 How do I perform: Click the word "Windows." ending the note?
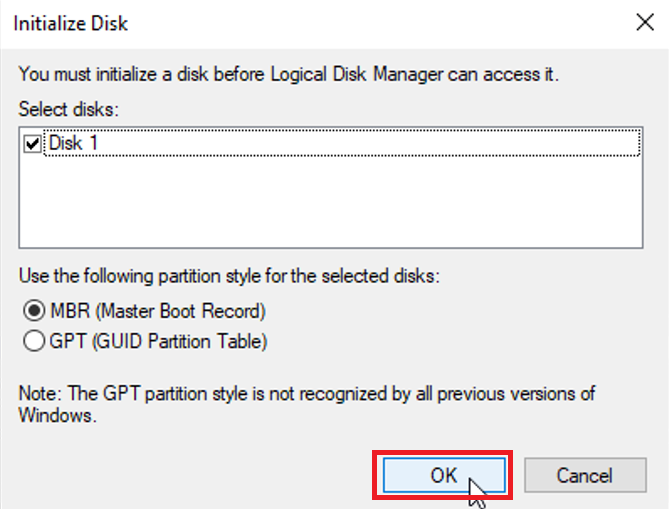tap(56, 415)
